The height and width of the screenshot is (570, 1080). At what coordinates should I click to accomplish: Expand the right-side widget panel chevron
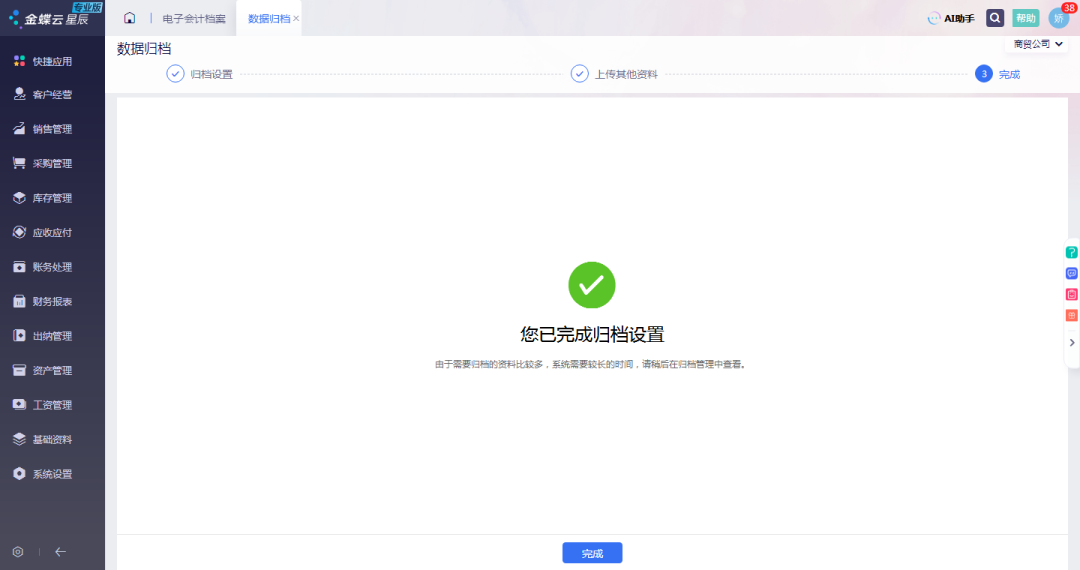(1072, 342)
